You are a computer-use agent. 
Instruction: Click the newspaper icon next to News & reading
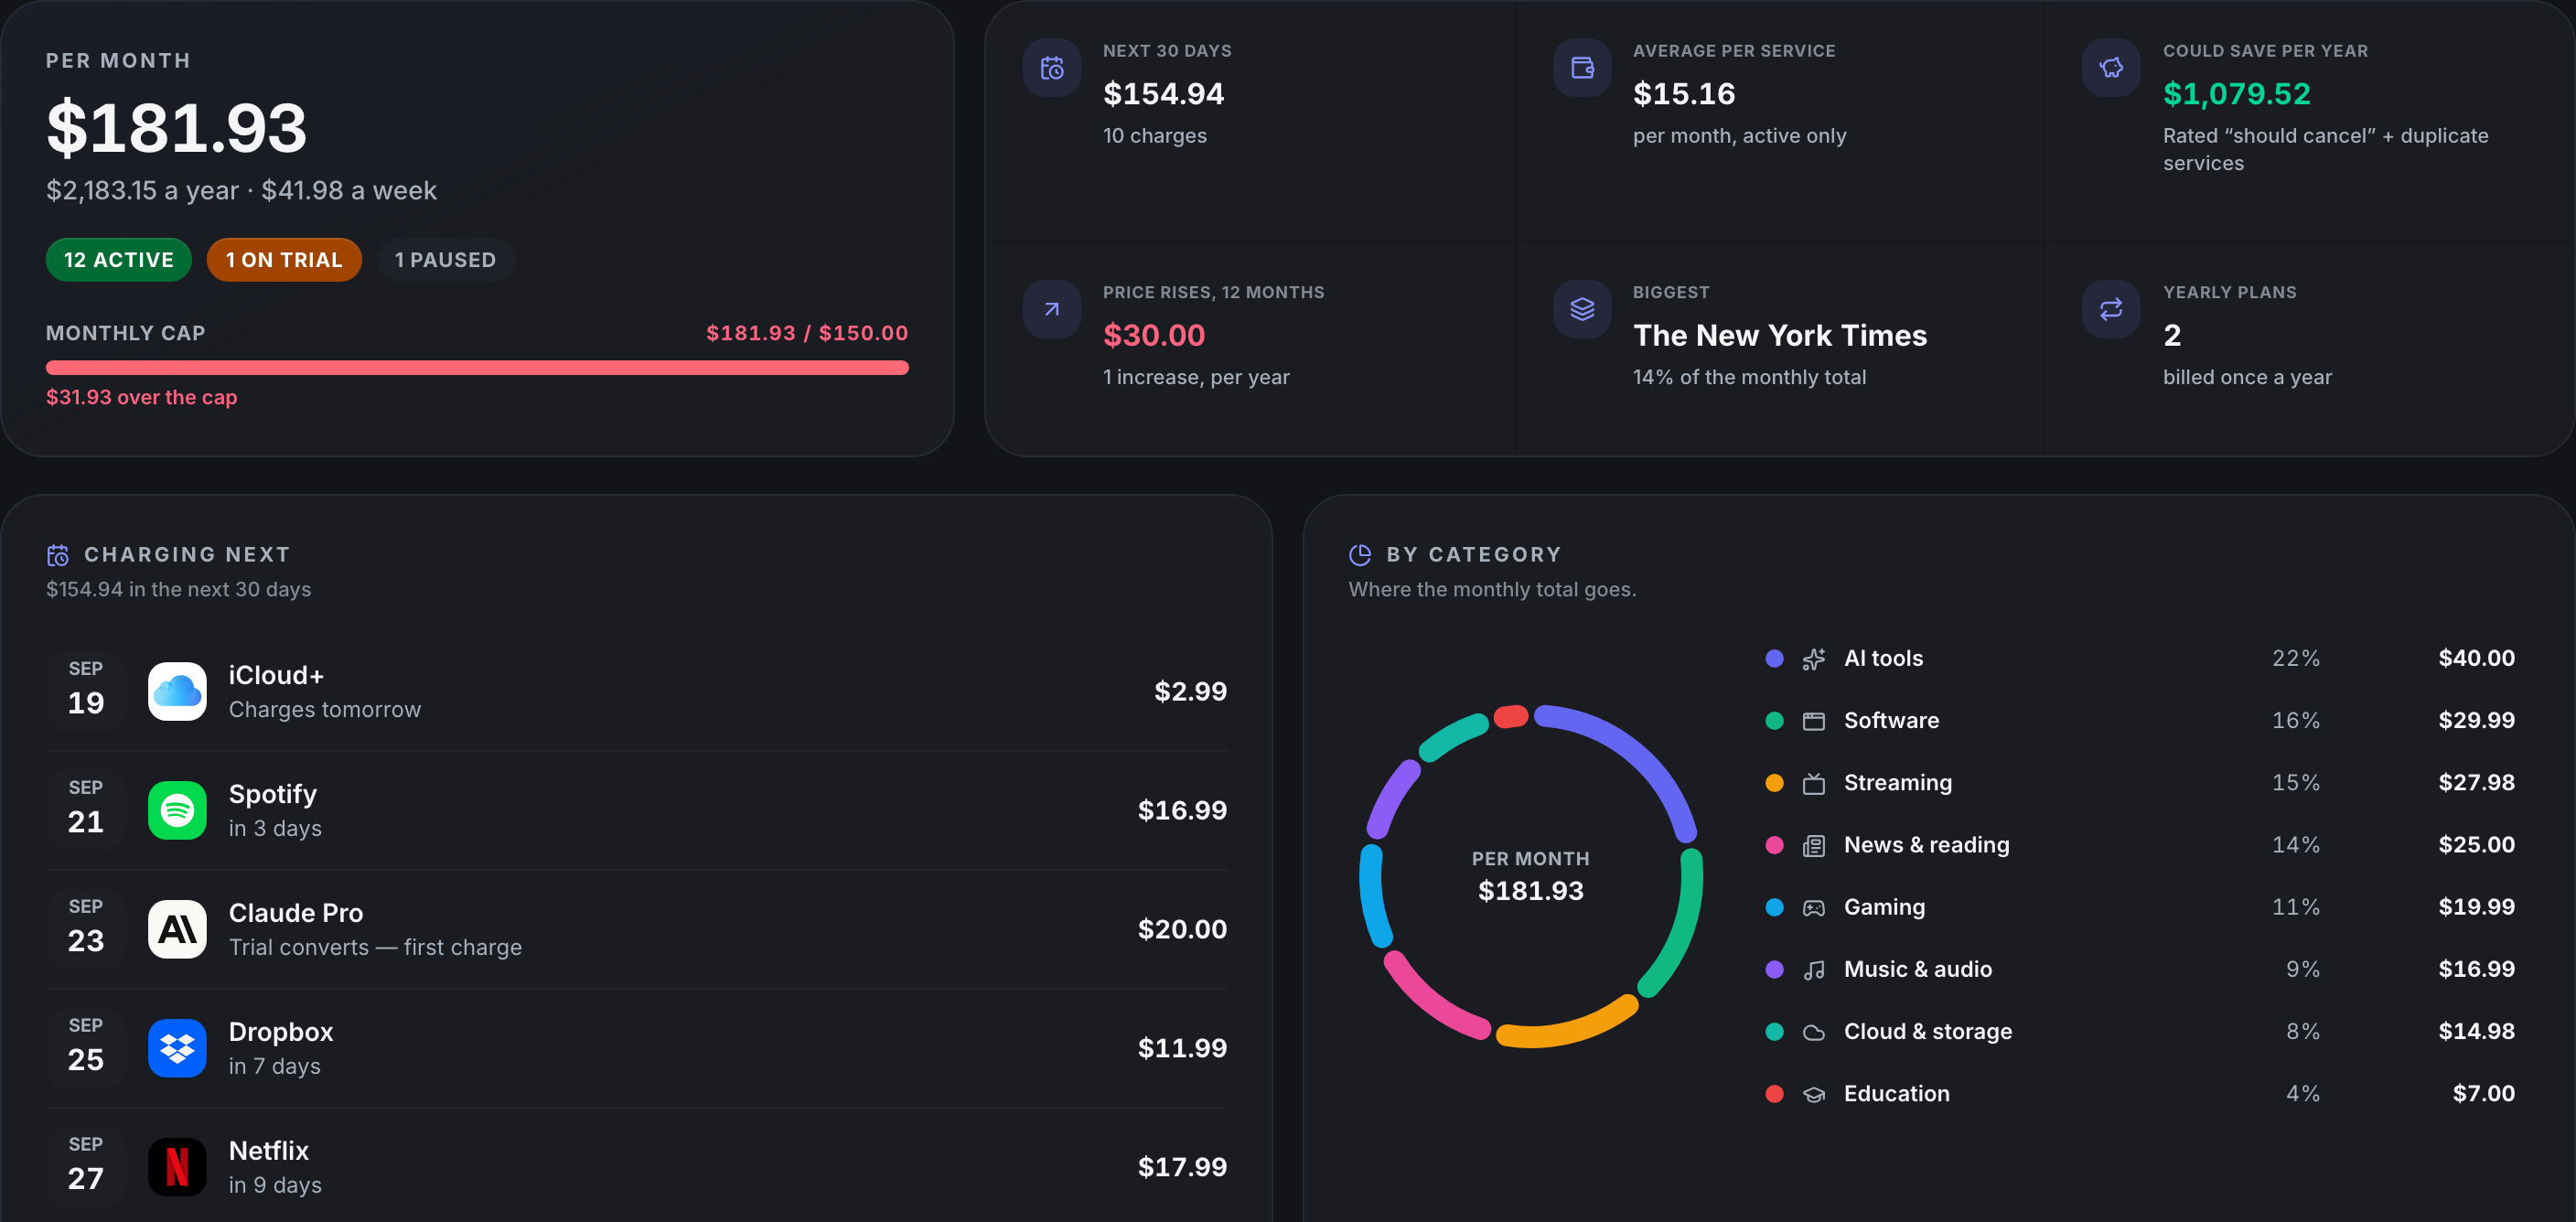coord(1814,846)
